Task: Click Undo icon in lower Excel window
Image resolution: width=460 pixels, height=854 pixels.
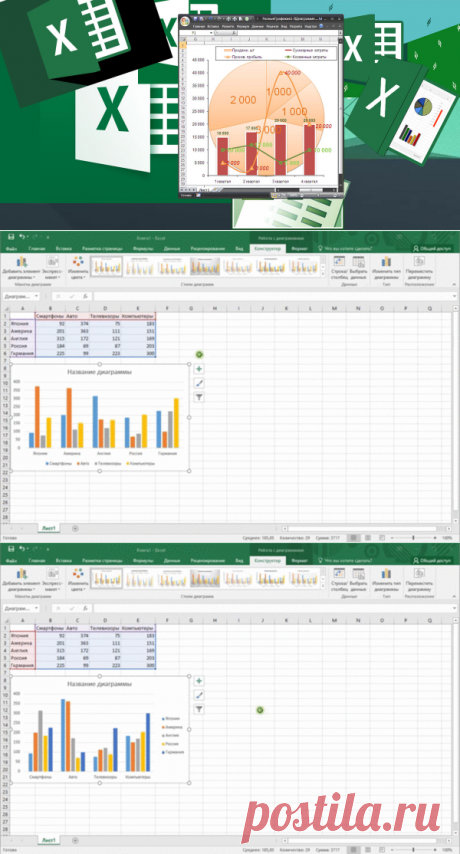Action: (x=22, y=549)
